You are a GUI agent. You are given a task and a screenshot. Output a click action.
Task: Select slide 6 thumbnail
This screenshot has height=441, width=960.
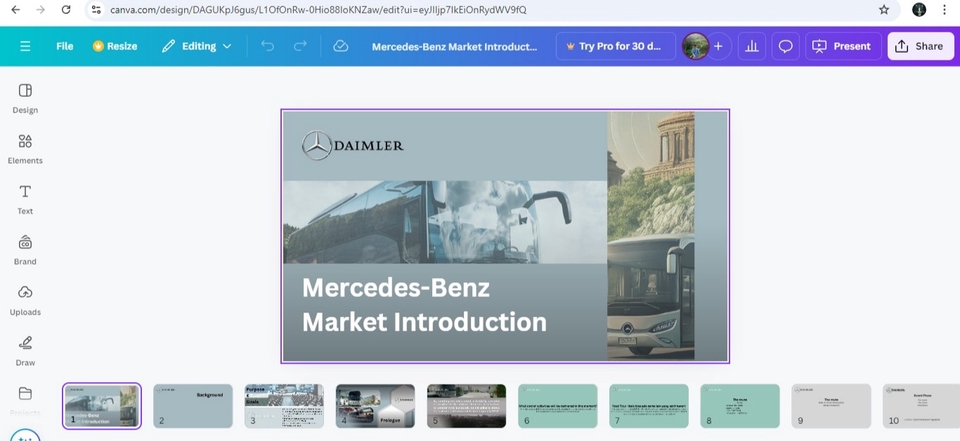tap(558, 405)
